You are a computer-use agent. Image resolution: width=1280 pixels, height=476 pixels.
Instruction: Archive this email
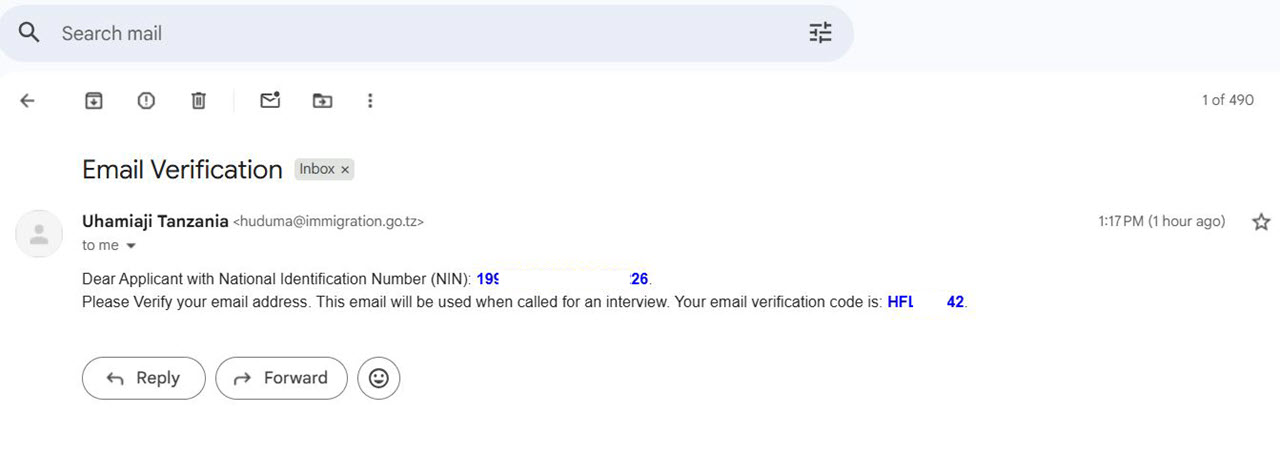(93, 100)
